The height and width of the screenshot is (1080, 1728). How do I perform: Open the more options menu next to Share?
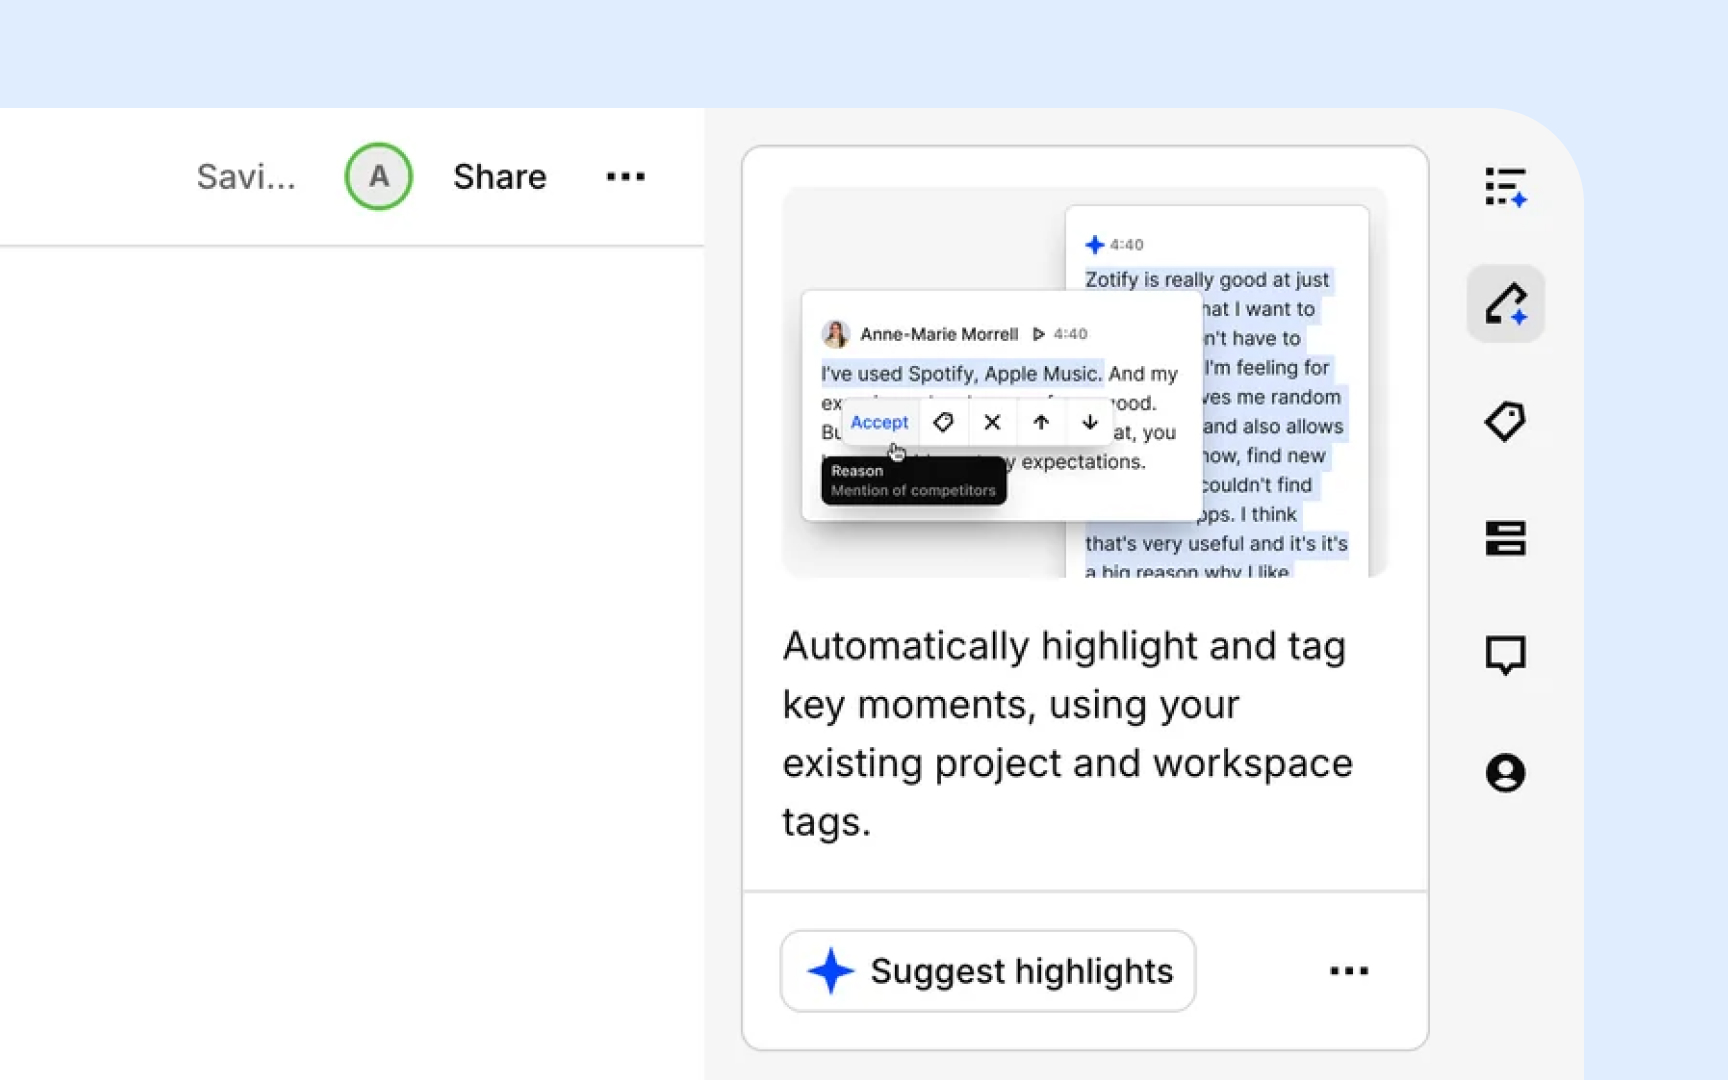click(625, 177)
